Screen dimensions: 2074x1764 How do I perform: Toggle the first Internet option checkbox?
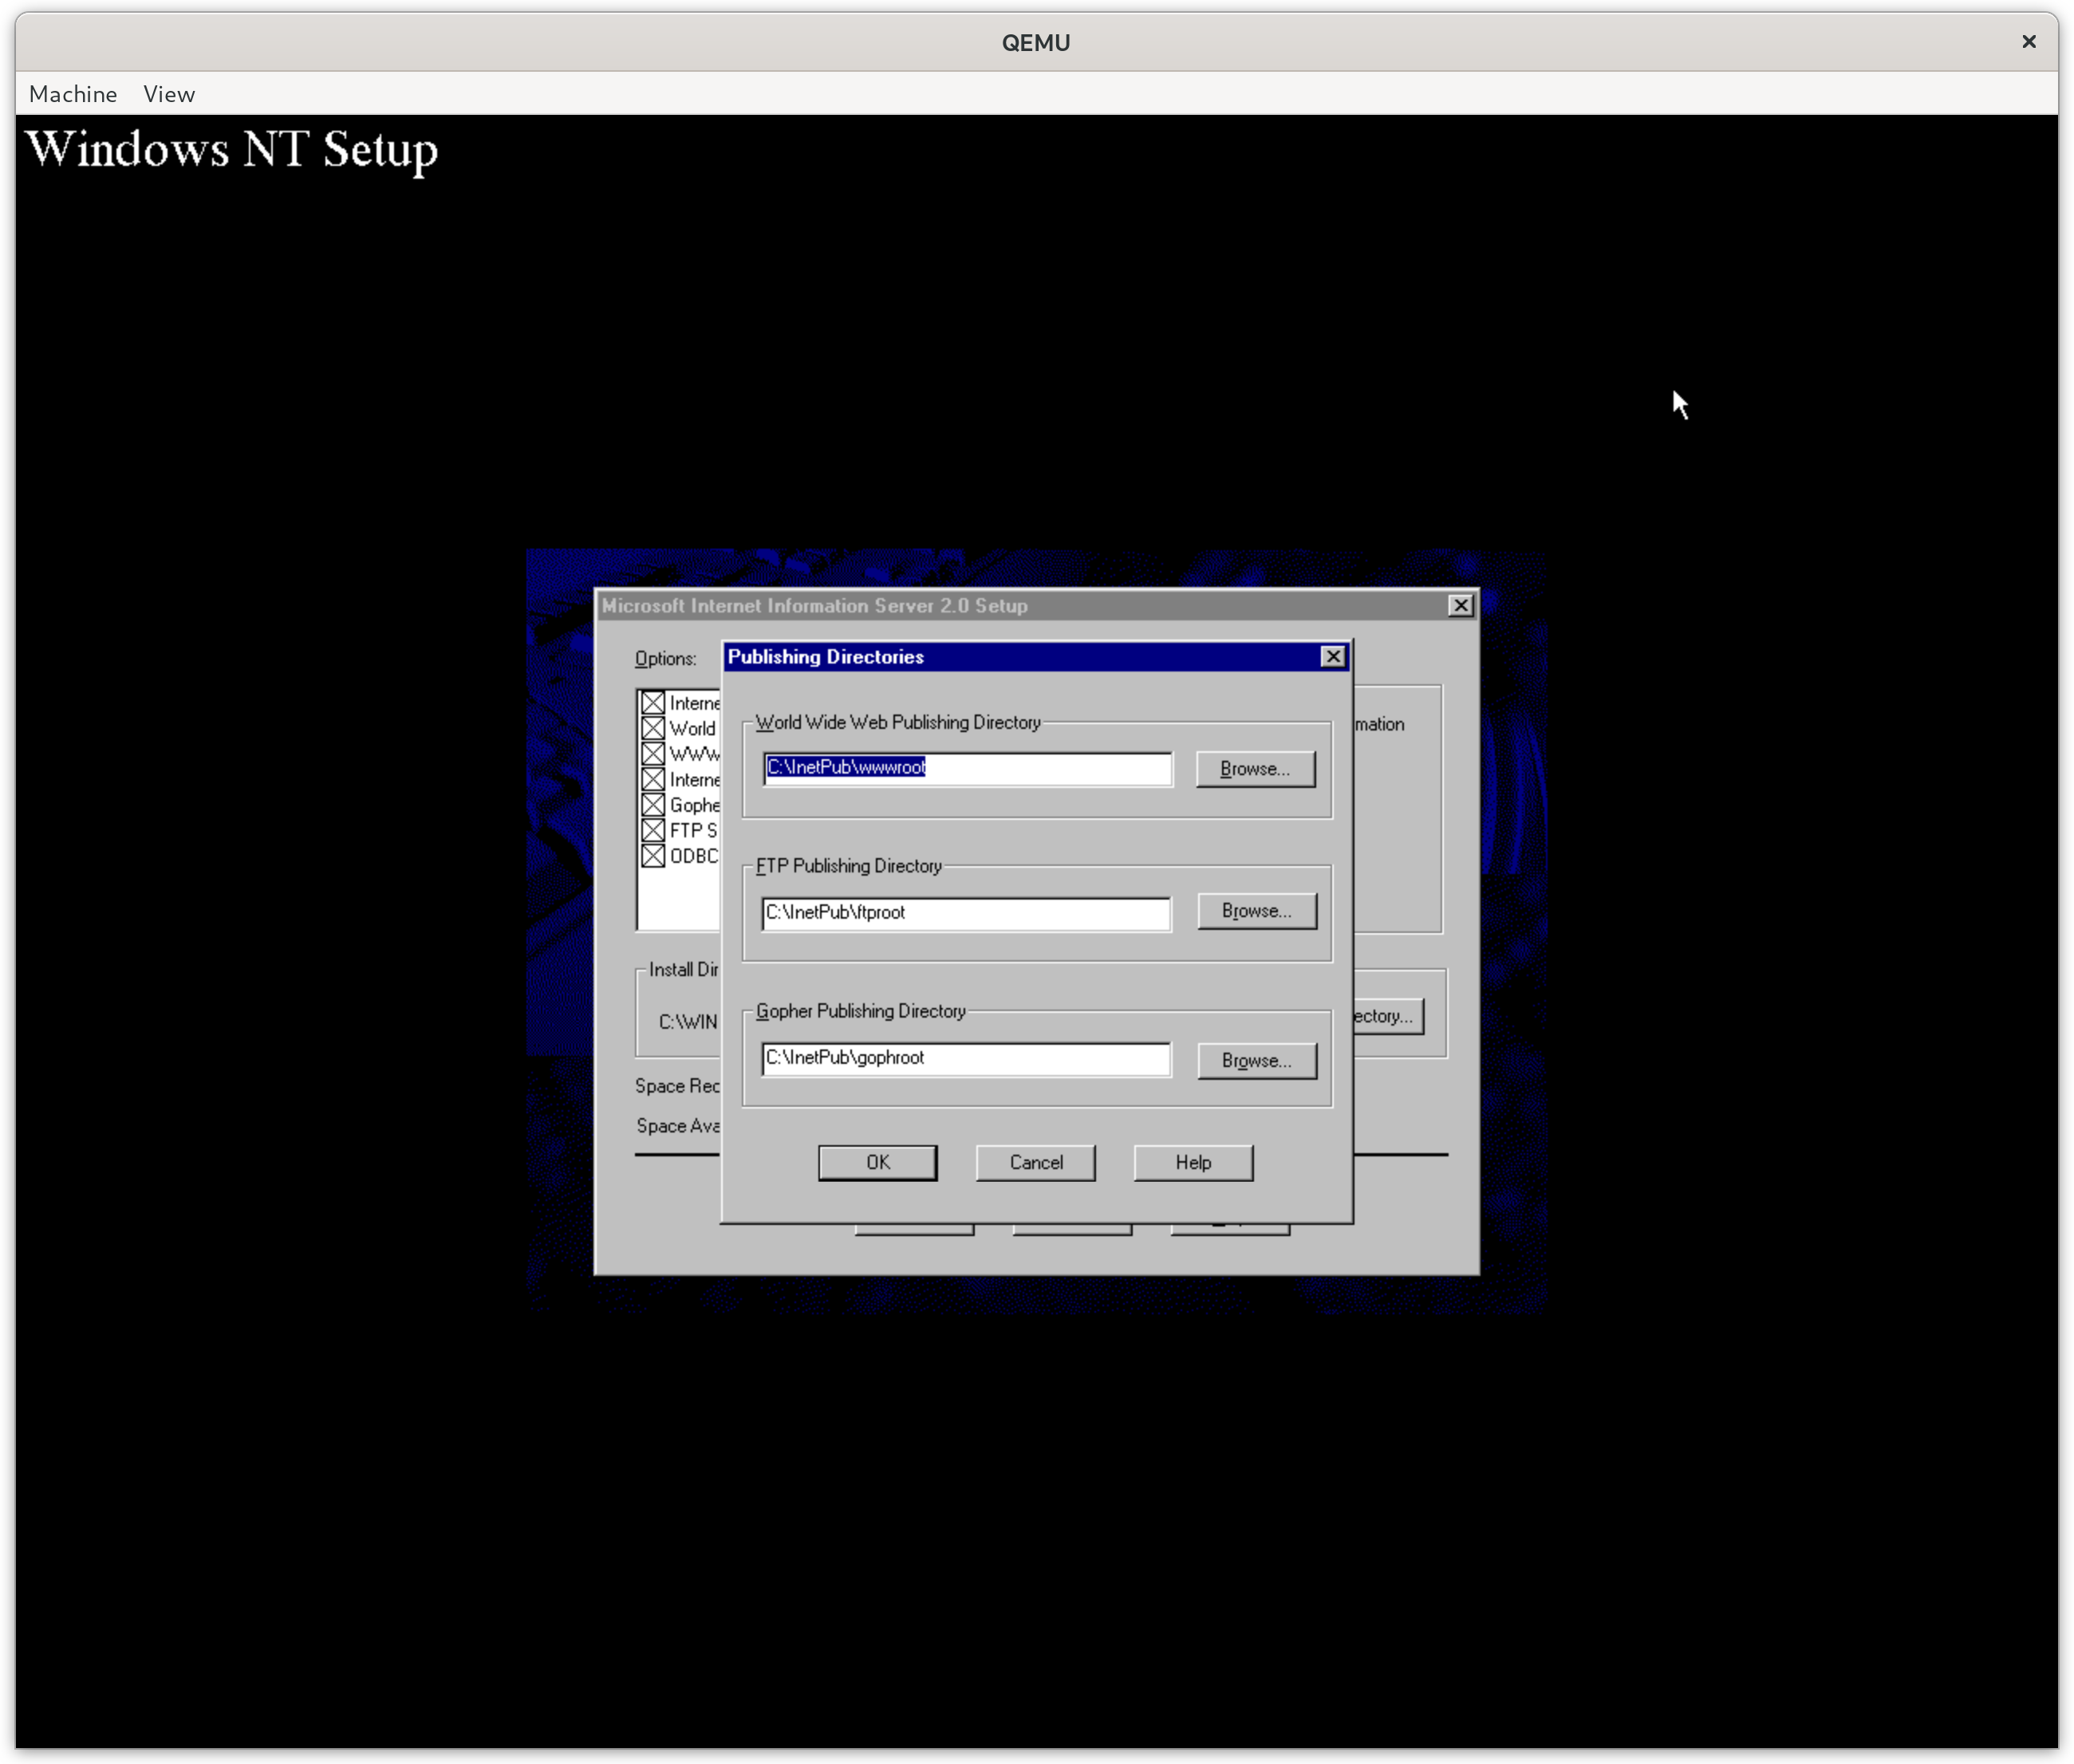(x=653, y=703)
